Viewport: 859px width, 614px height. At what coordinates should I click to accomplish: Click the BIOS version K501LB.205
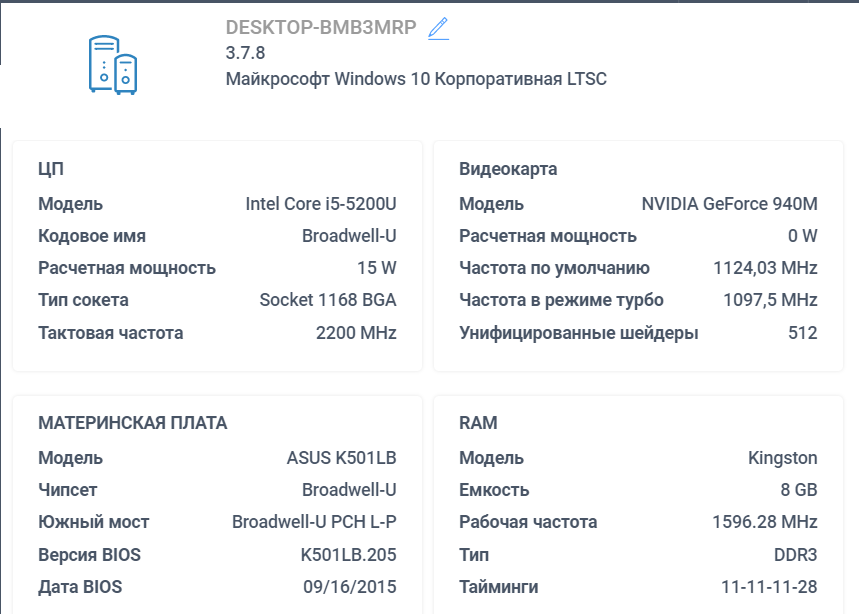point(348,555)
